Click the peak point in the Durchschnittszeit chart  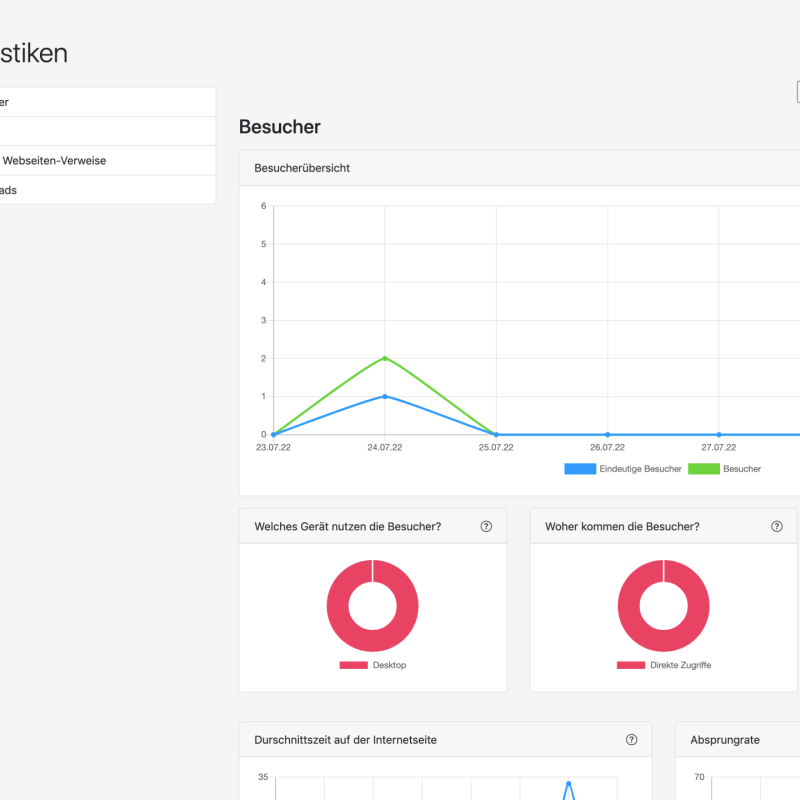tap(568, 783)
